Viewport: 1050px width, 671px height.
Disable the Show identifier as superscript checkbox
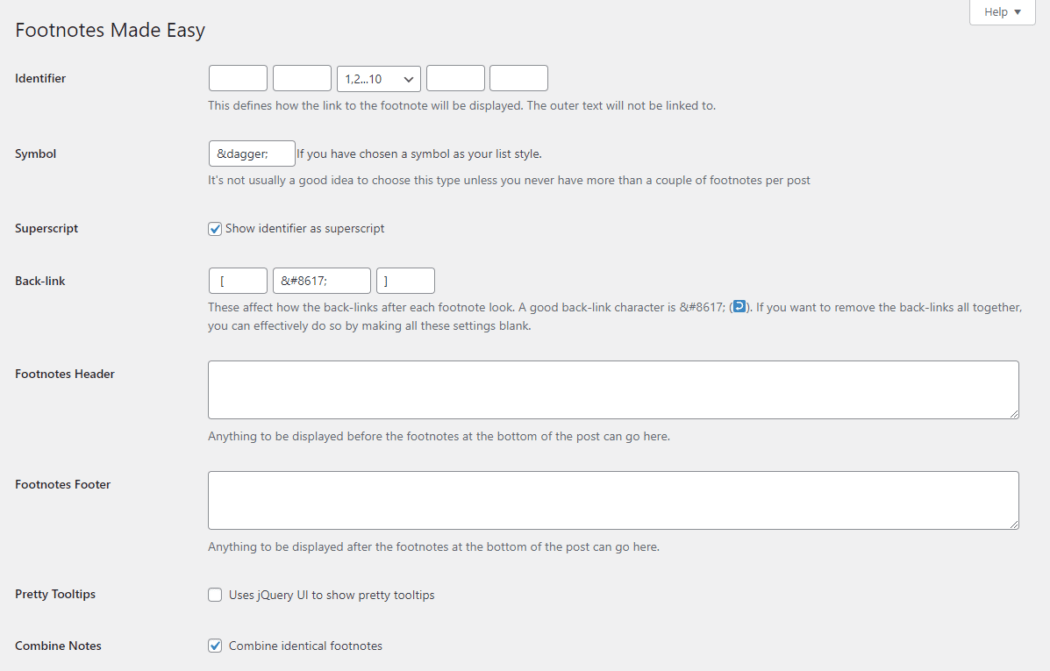click(x=214, y=228)
